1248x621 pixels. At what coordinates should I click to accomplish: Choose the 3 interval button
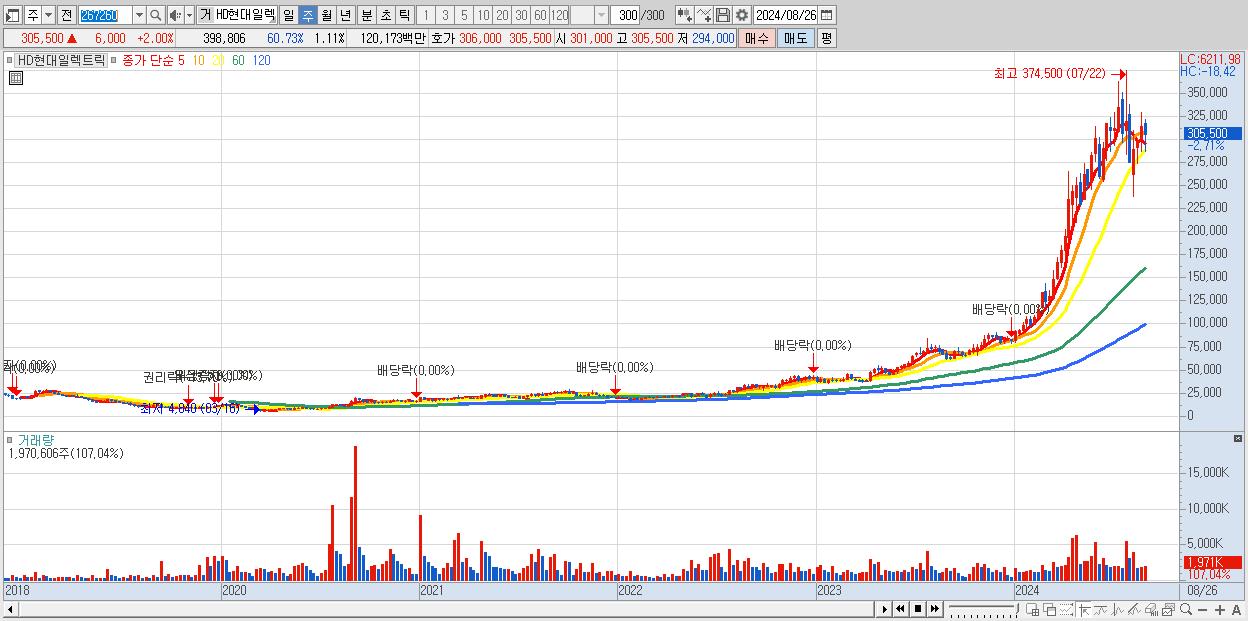point(445,15)
